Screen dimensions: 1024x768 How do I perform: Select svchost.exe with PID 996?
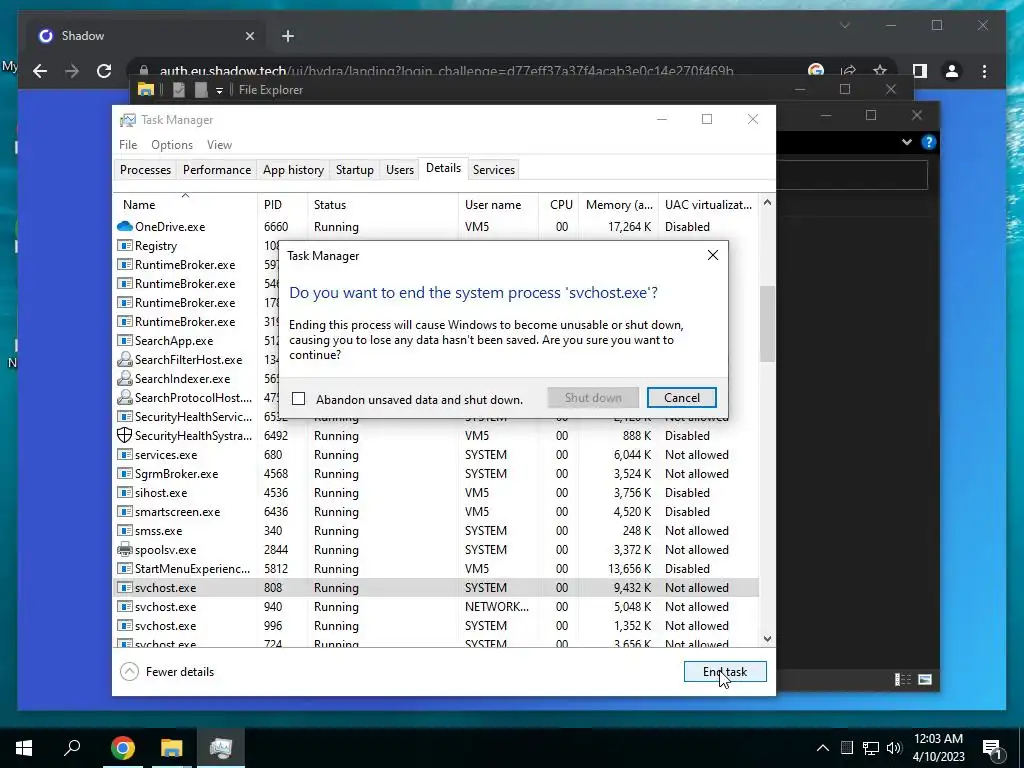pos(436,626)
